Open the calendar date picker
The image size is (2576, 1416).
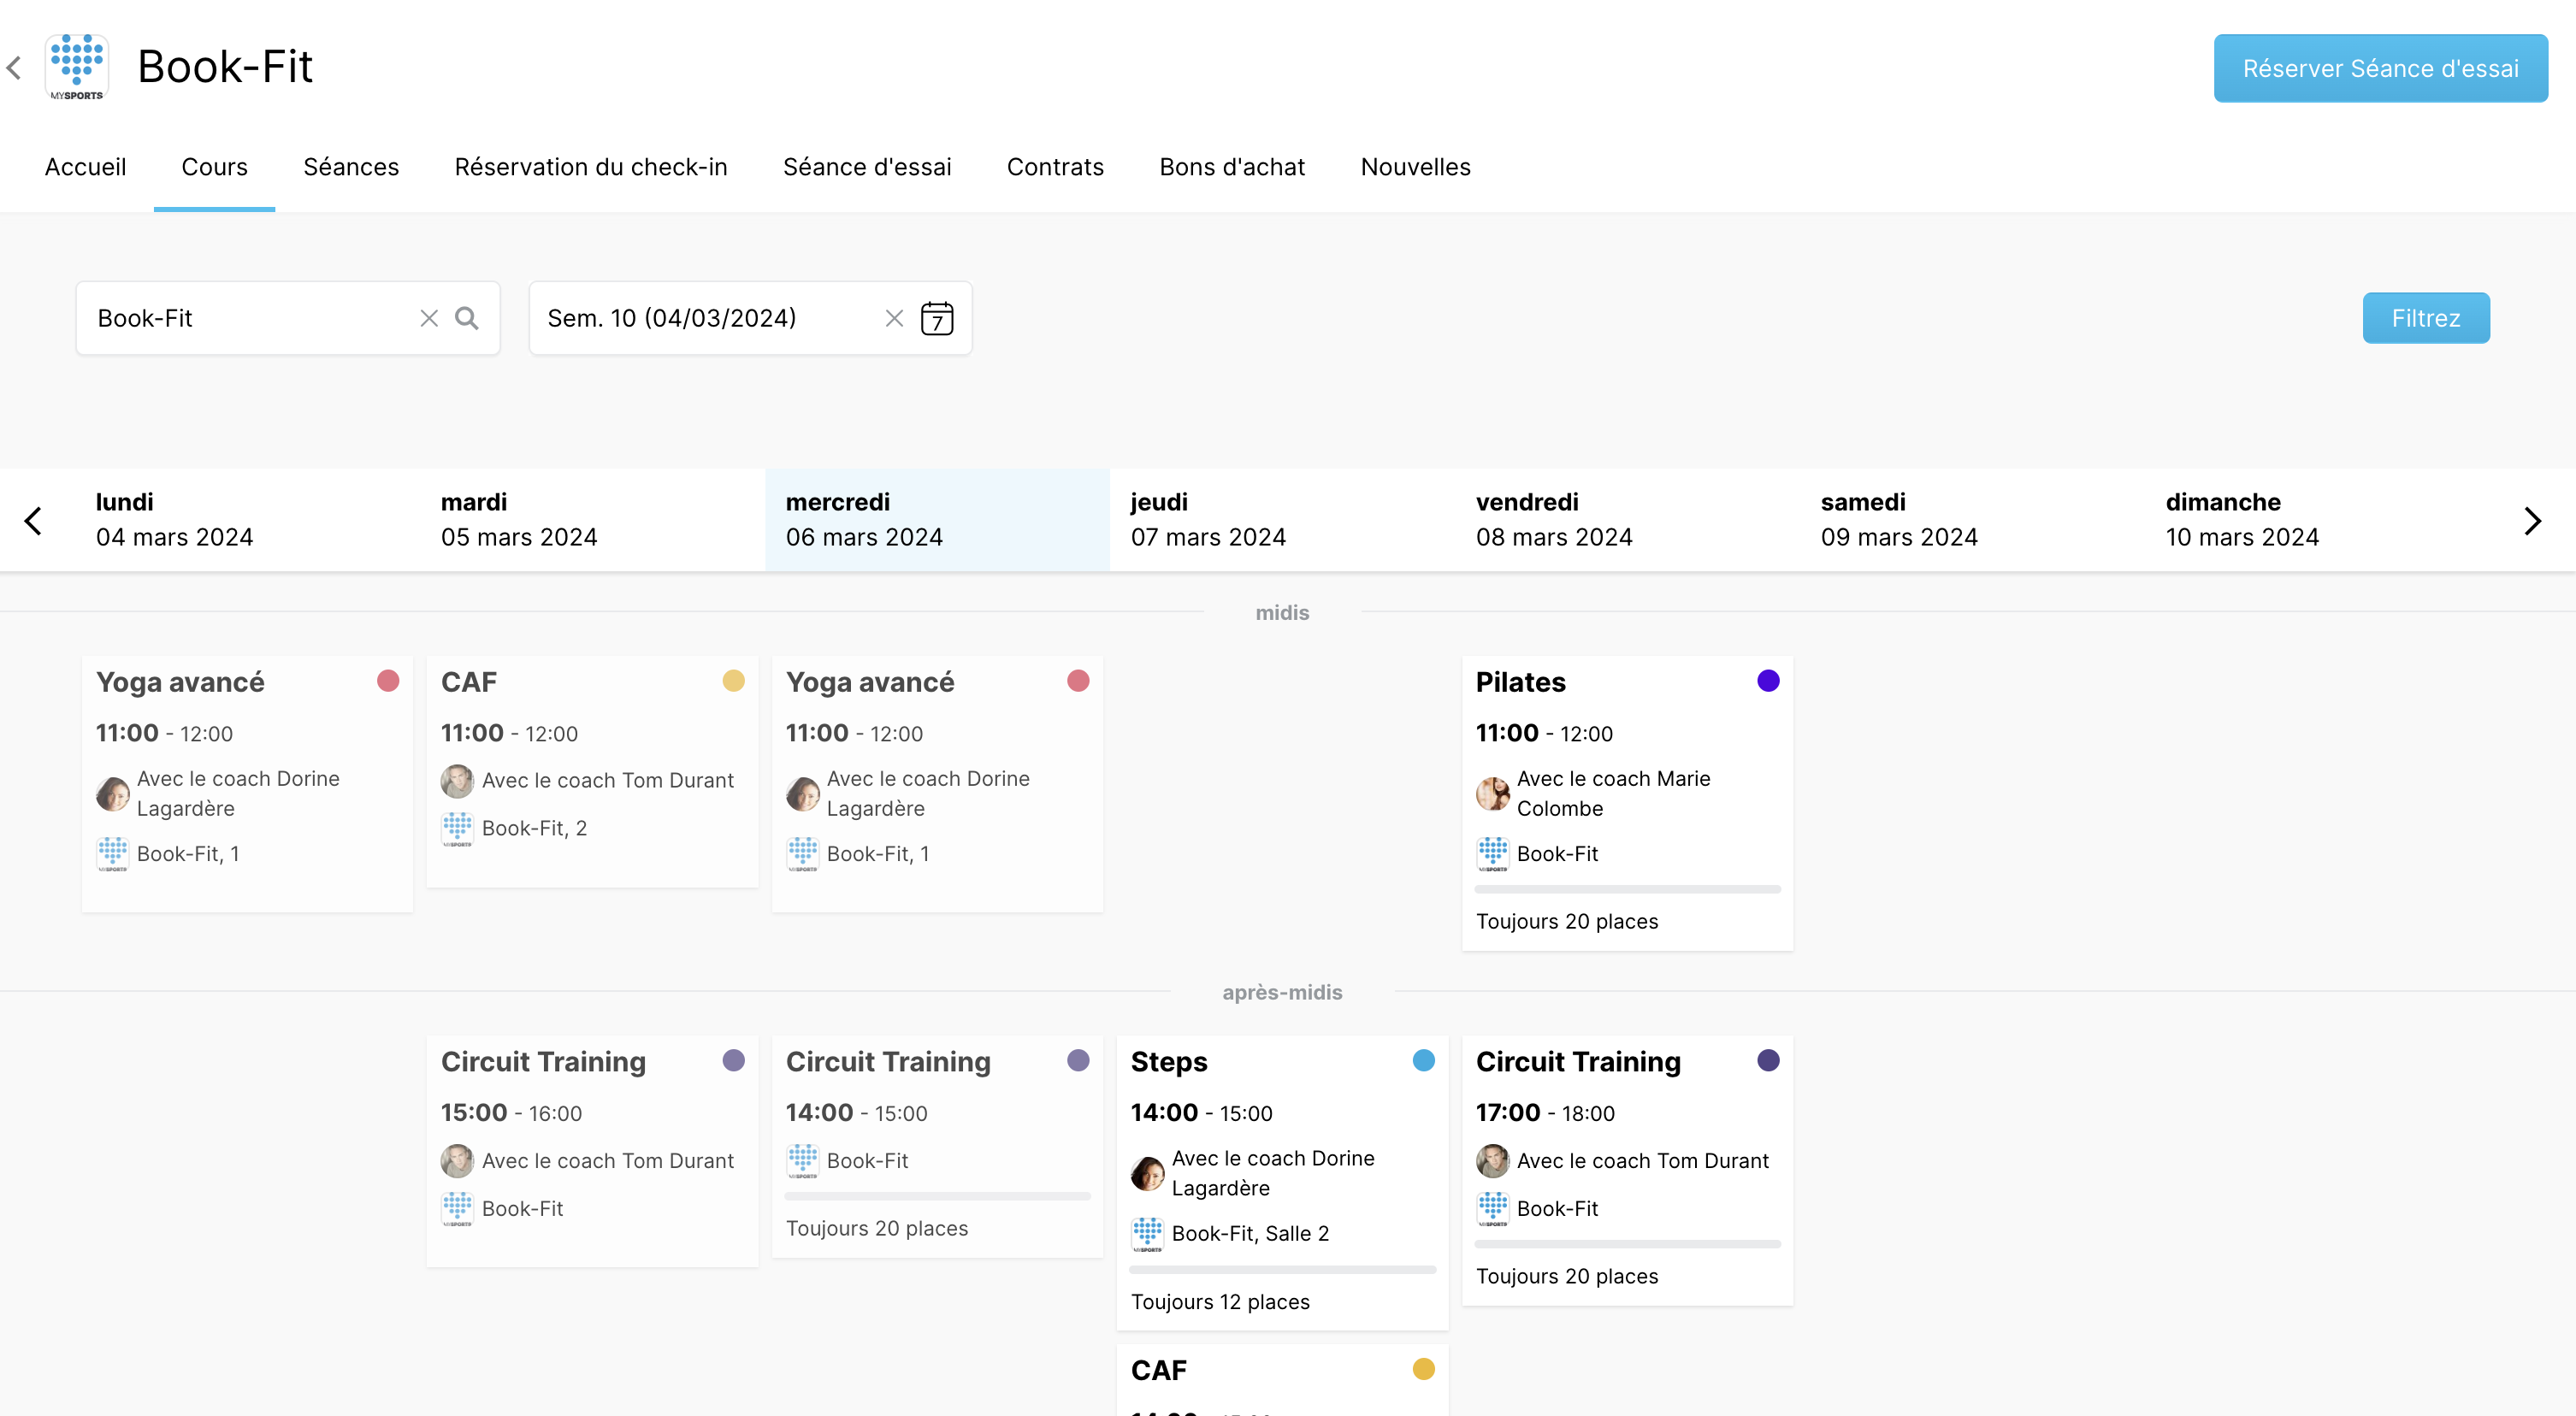coord(937,318)
